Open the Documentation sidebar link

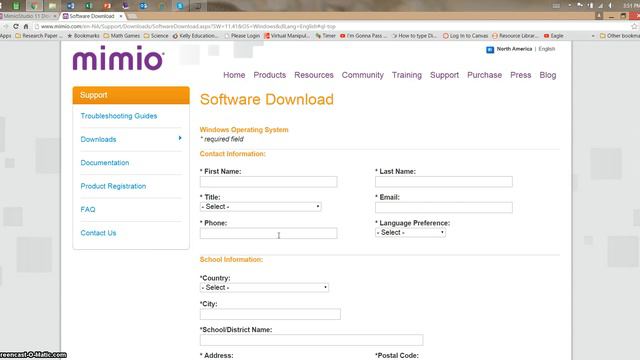click(105, 163)
